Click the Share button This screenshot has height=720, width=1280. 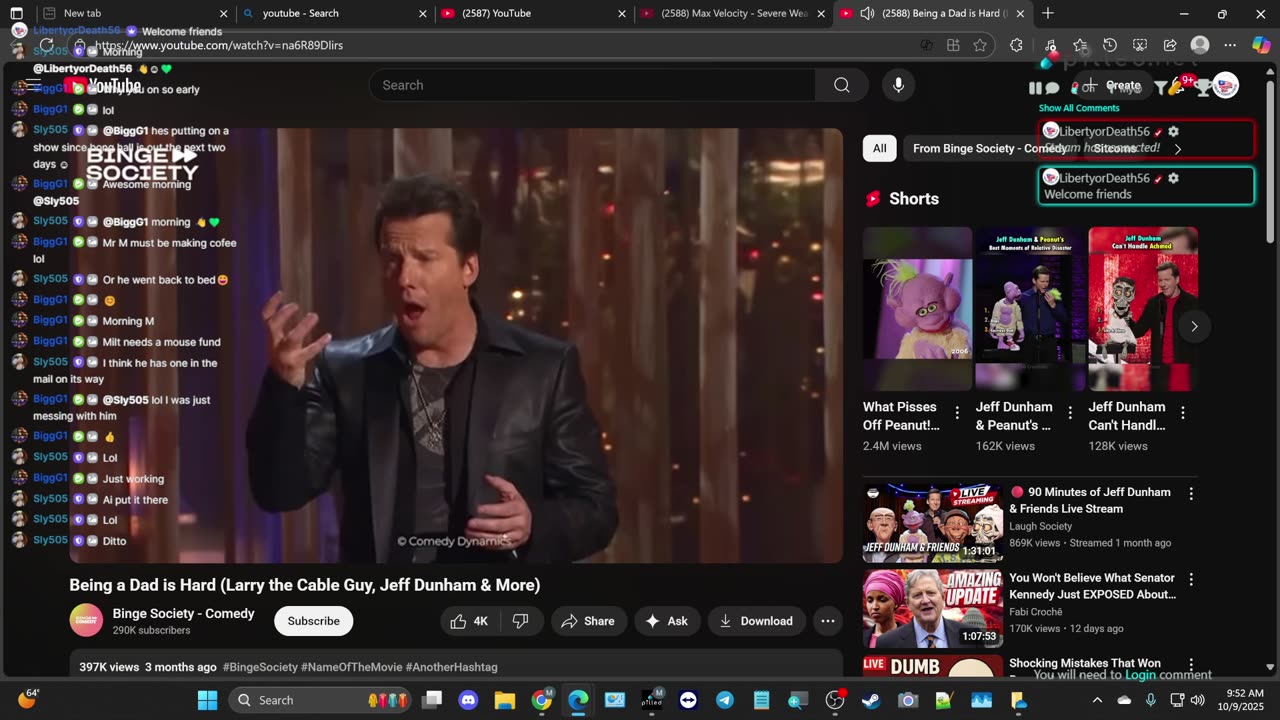pos(588,621)
